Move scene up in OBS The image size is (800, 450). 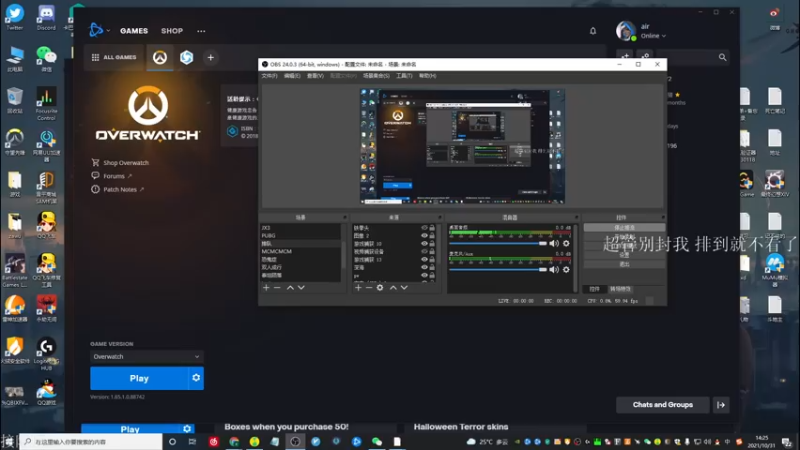290,288
